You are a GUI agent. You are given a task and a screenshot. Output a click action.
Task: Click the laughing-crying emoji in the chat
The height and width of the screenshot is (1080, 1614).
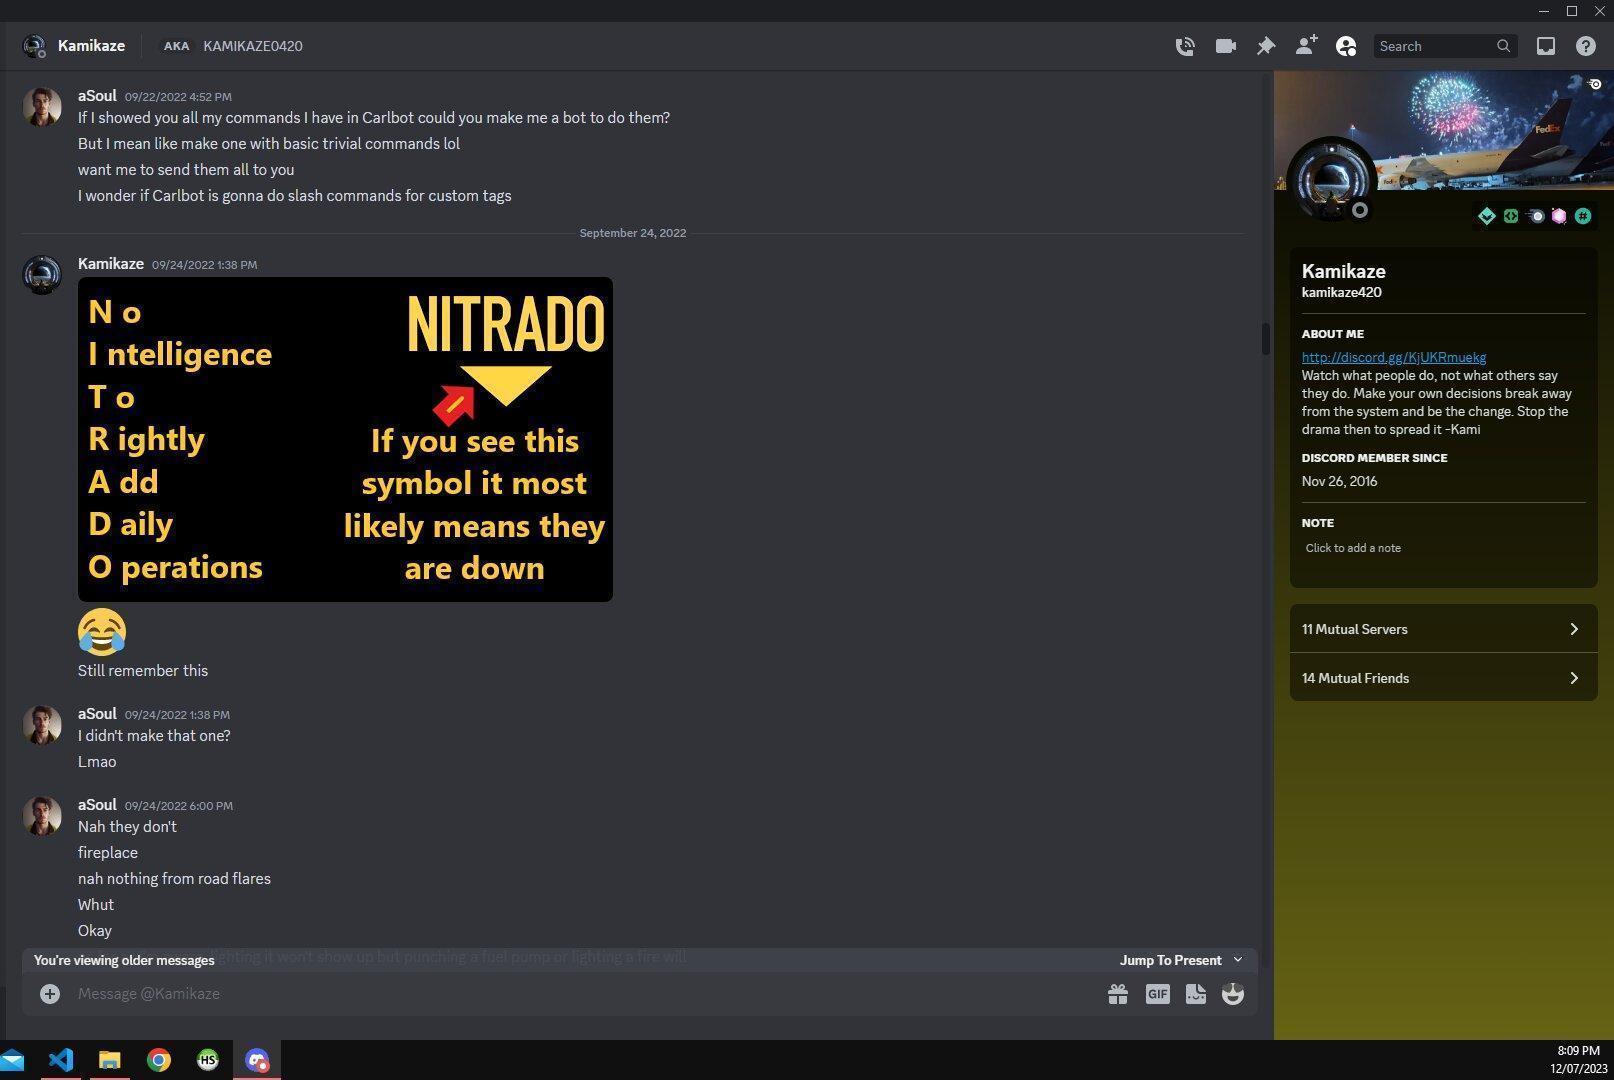(x=102, y=632)
